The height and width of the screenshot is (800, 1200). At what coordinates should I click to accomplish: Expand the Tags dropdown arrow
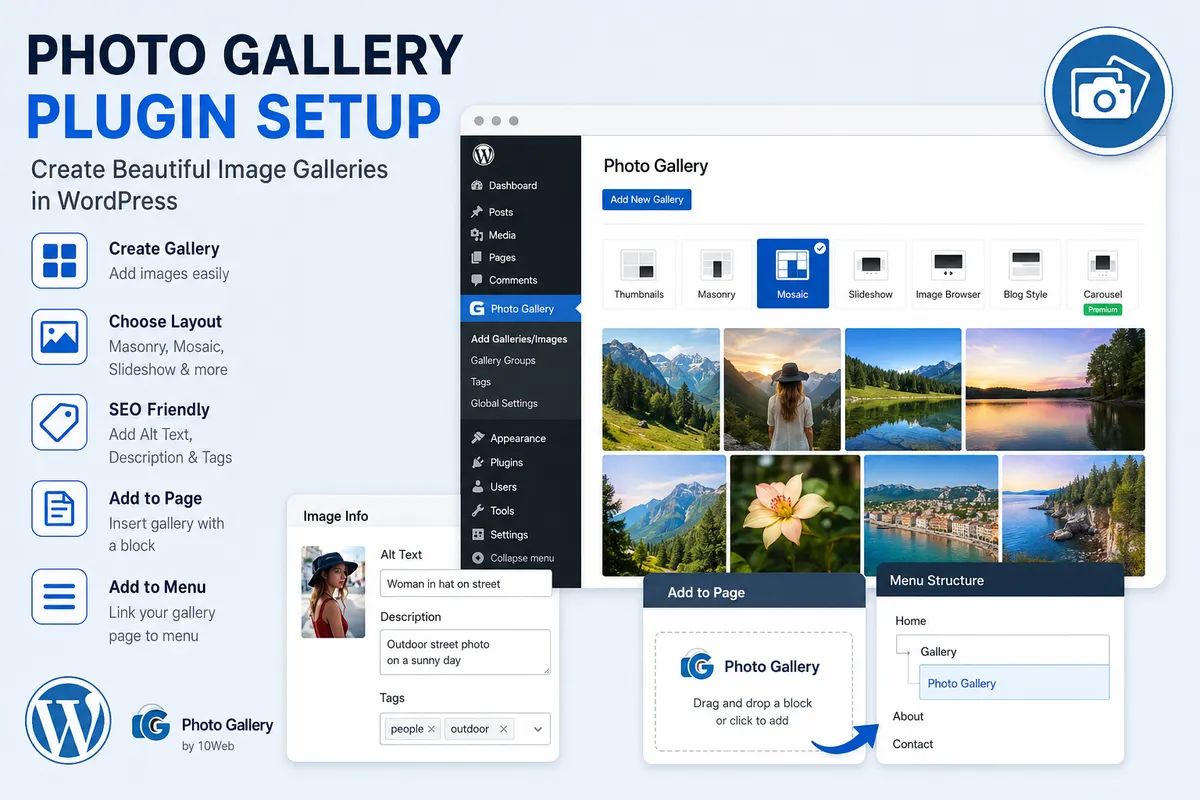pos(538,729)
